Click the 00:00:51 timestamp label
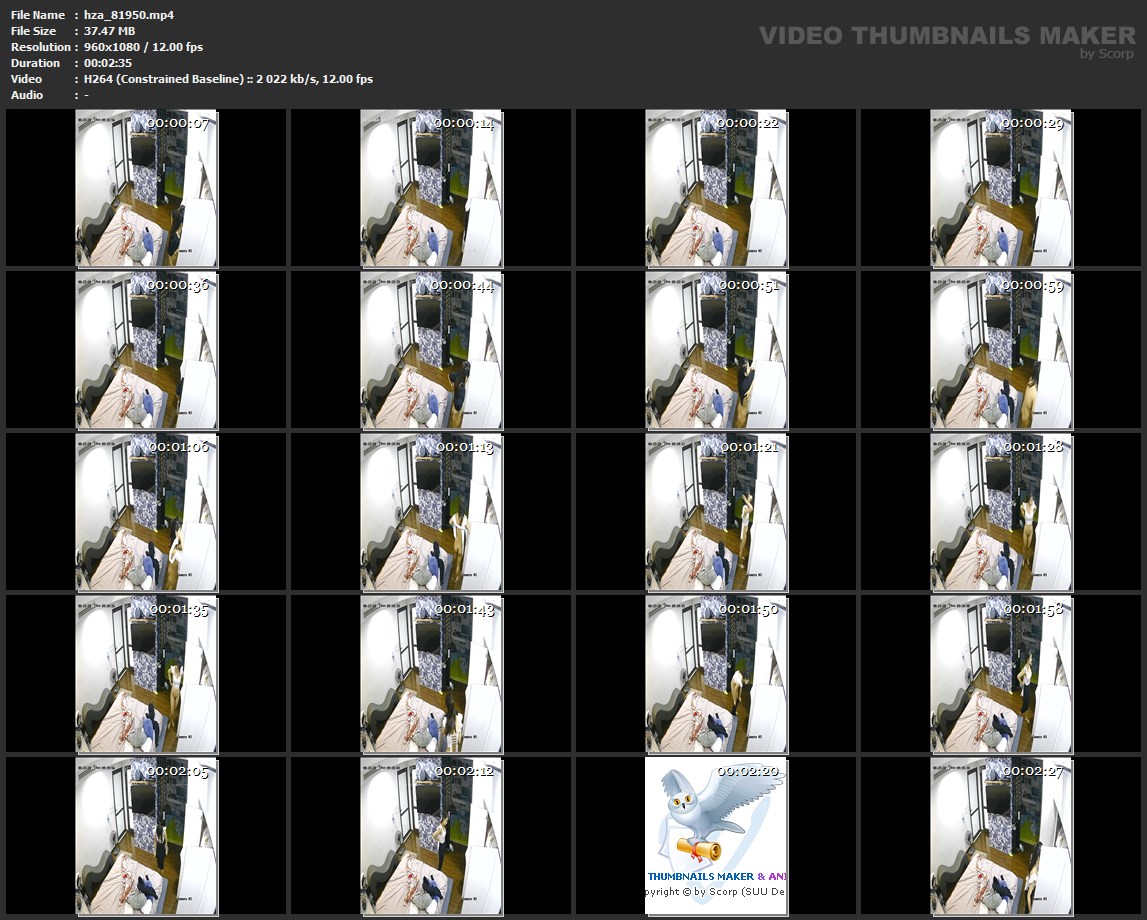1147x920 pixels. (x=749, y=285)
